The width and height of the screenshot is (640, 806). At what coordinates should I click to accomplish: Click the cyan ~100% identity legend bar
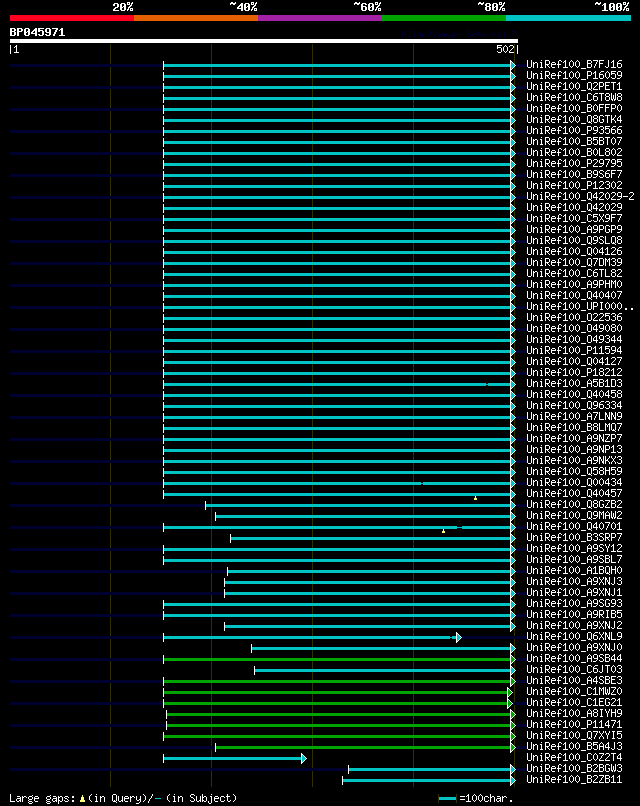(x=569, y=18)
